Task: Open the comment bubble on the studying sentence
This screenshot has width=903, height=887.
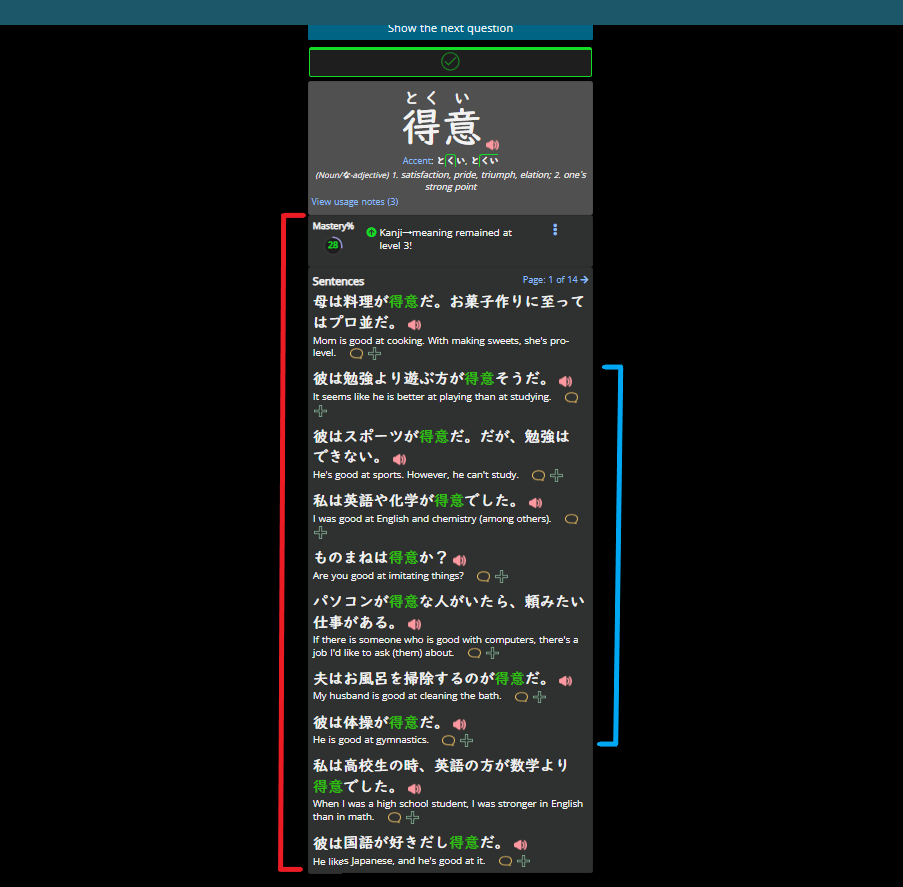Action: [x=571, y=396]
